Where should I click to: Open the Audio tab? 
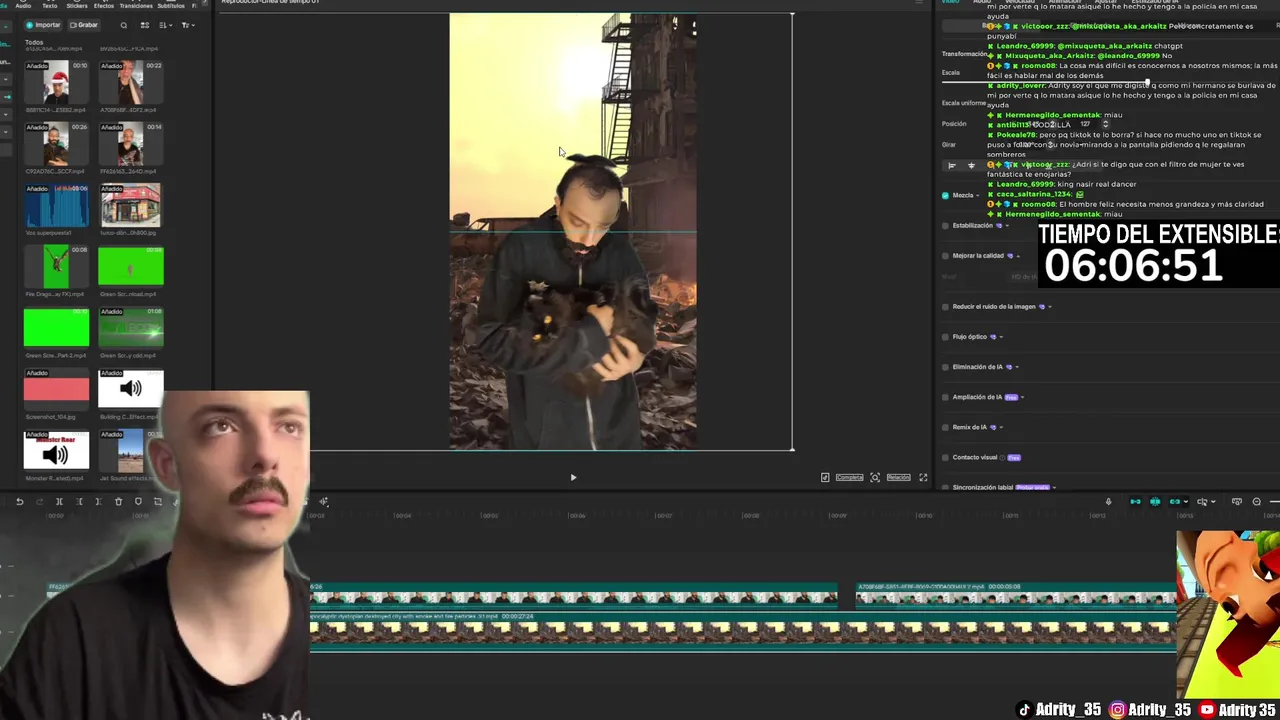pos(23,5)
